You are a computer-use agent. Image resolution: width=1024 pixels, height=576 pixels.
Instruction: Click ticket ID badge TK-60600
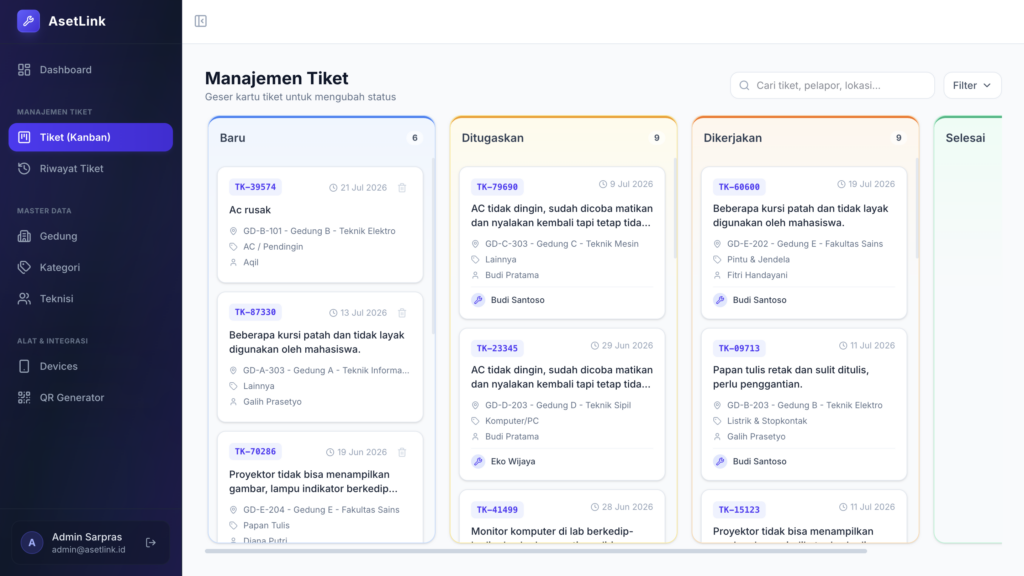point(739,187)
